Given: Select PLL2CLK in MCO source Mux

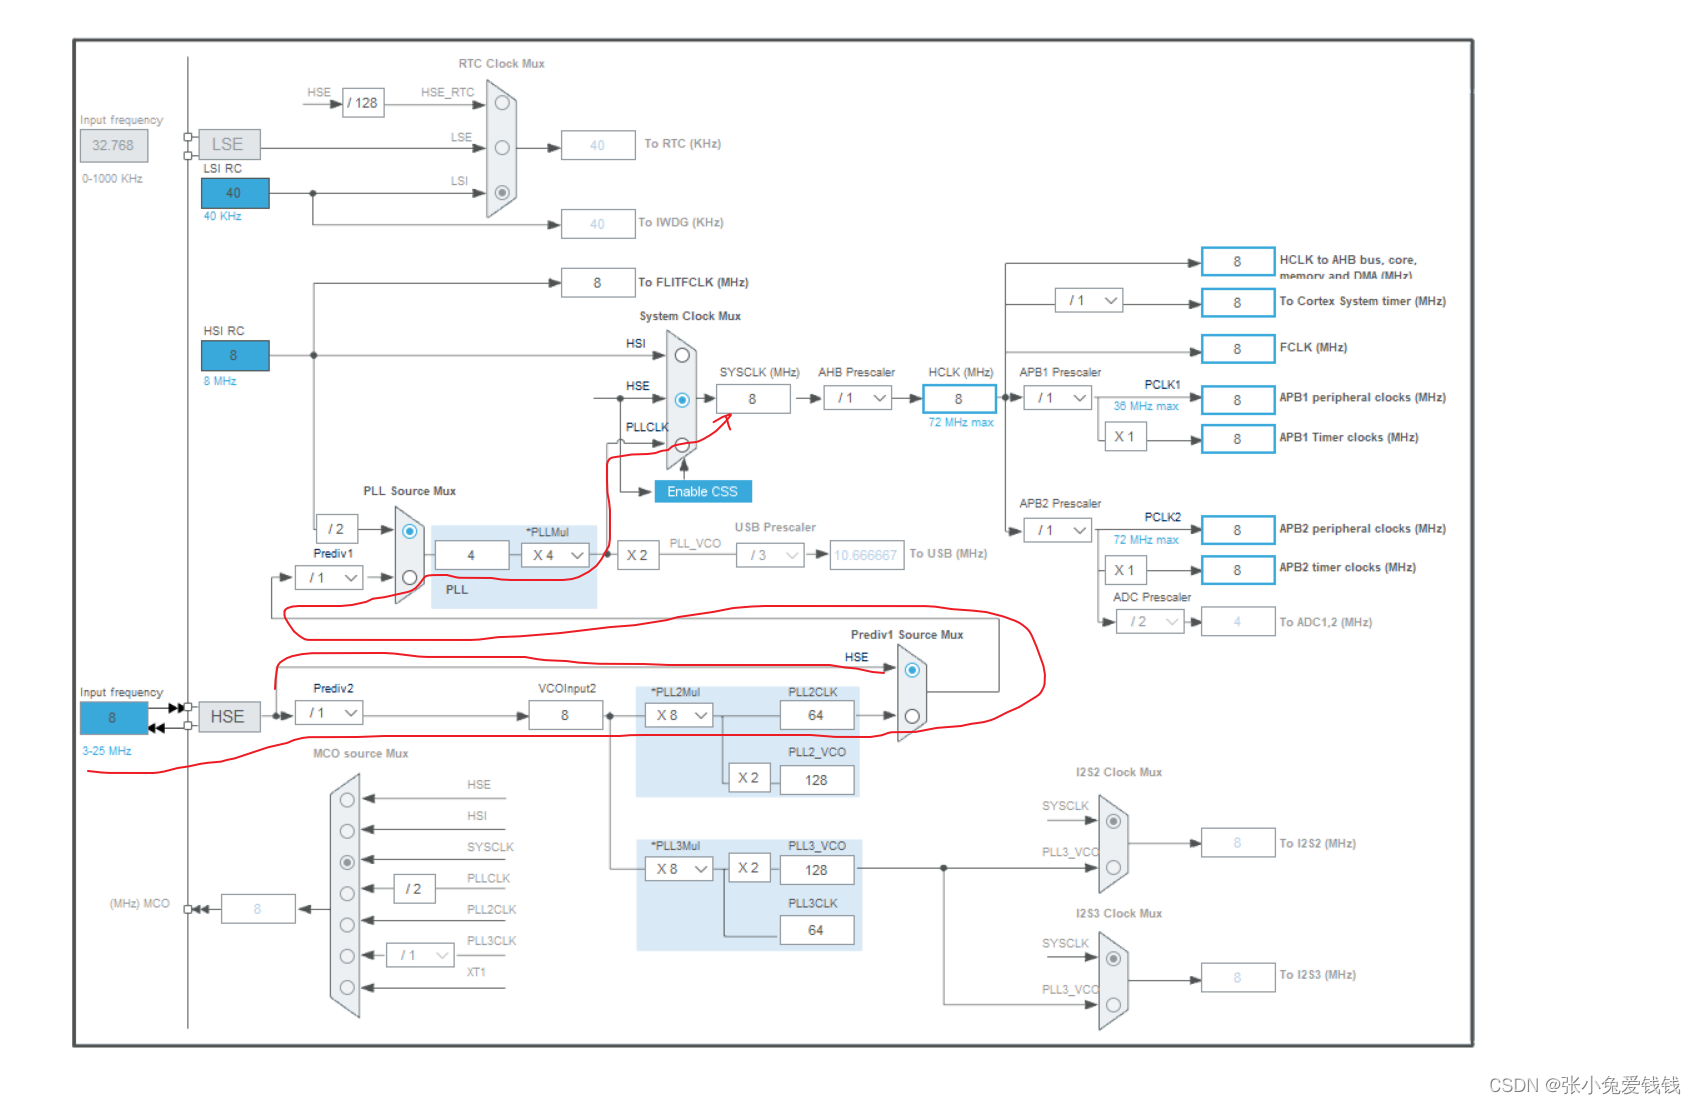Looking at the screenshot, I should point(347,925).
